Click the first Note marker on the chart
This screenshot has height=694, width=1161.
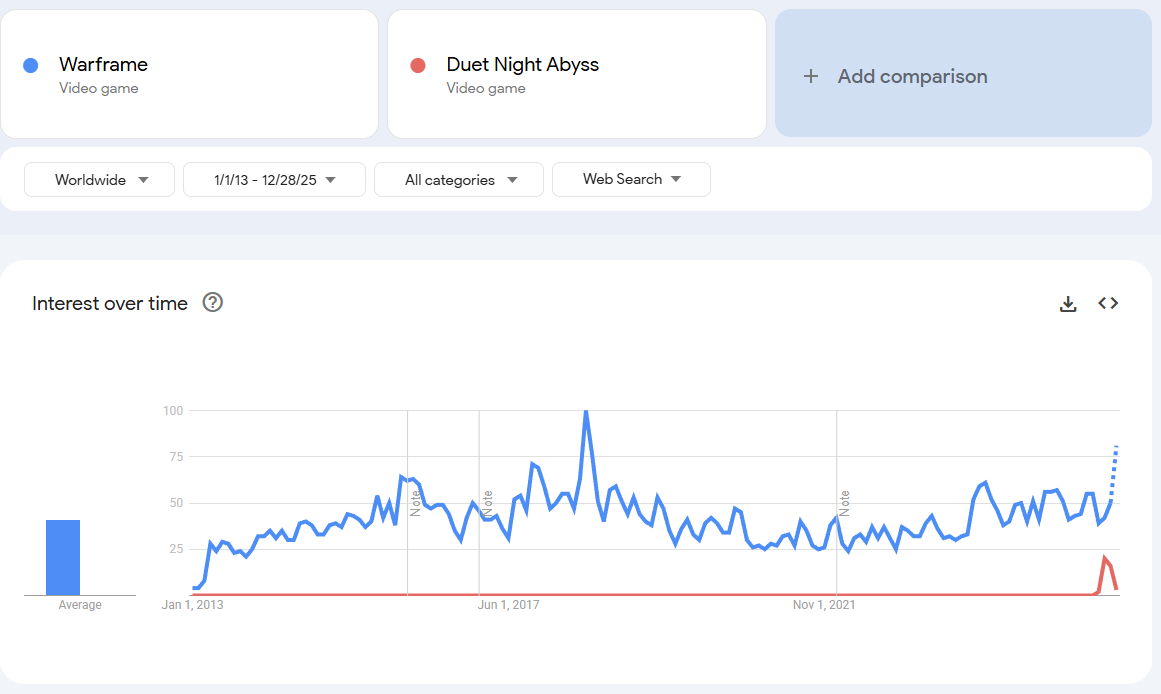click(x=415, y=504)
